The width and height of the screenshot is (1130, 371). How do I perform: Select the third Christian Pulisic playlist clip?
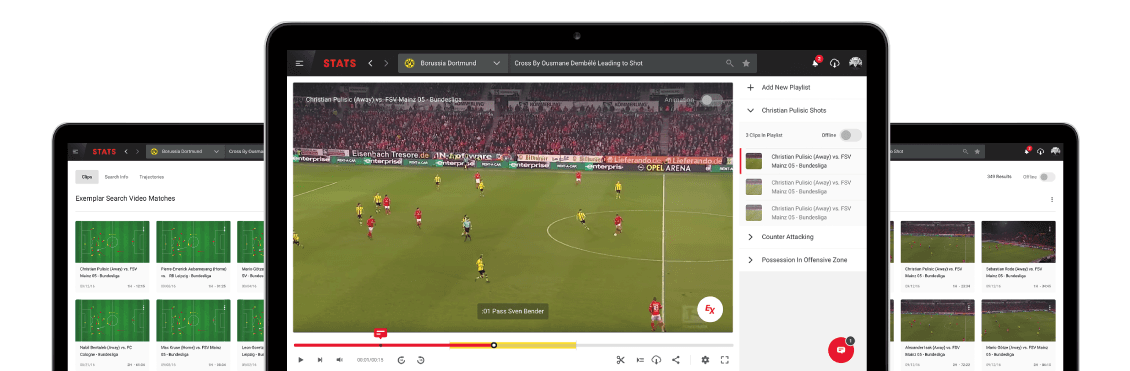(802, 213)
